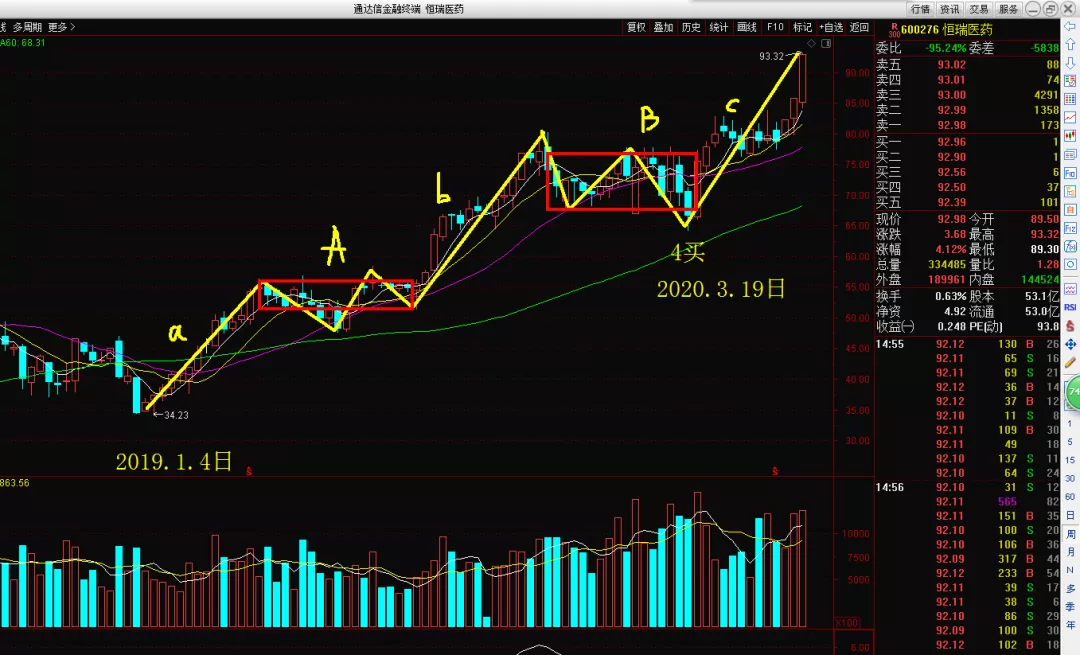This screenshot has width=1080, height=655.
Task: Click the 换手 value 0.63%
Action: point(951,296)
